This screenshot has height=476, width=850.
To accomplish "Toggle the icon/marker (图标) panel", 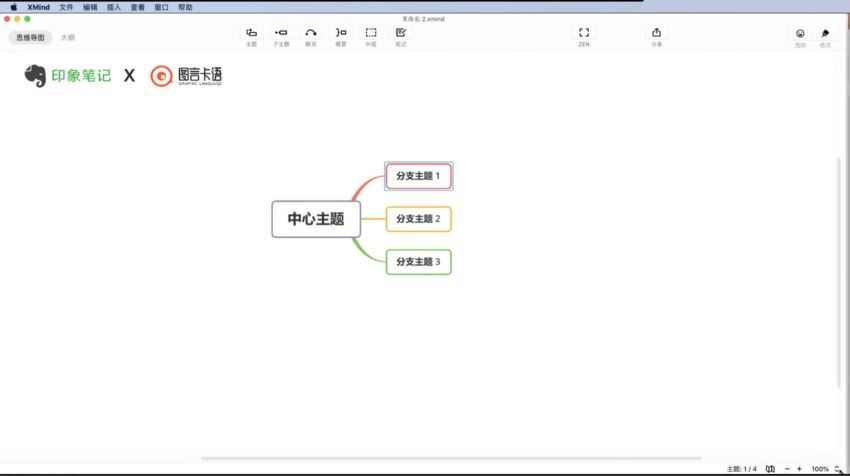I will pyautogui.click(x=800, y=34).
